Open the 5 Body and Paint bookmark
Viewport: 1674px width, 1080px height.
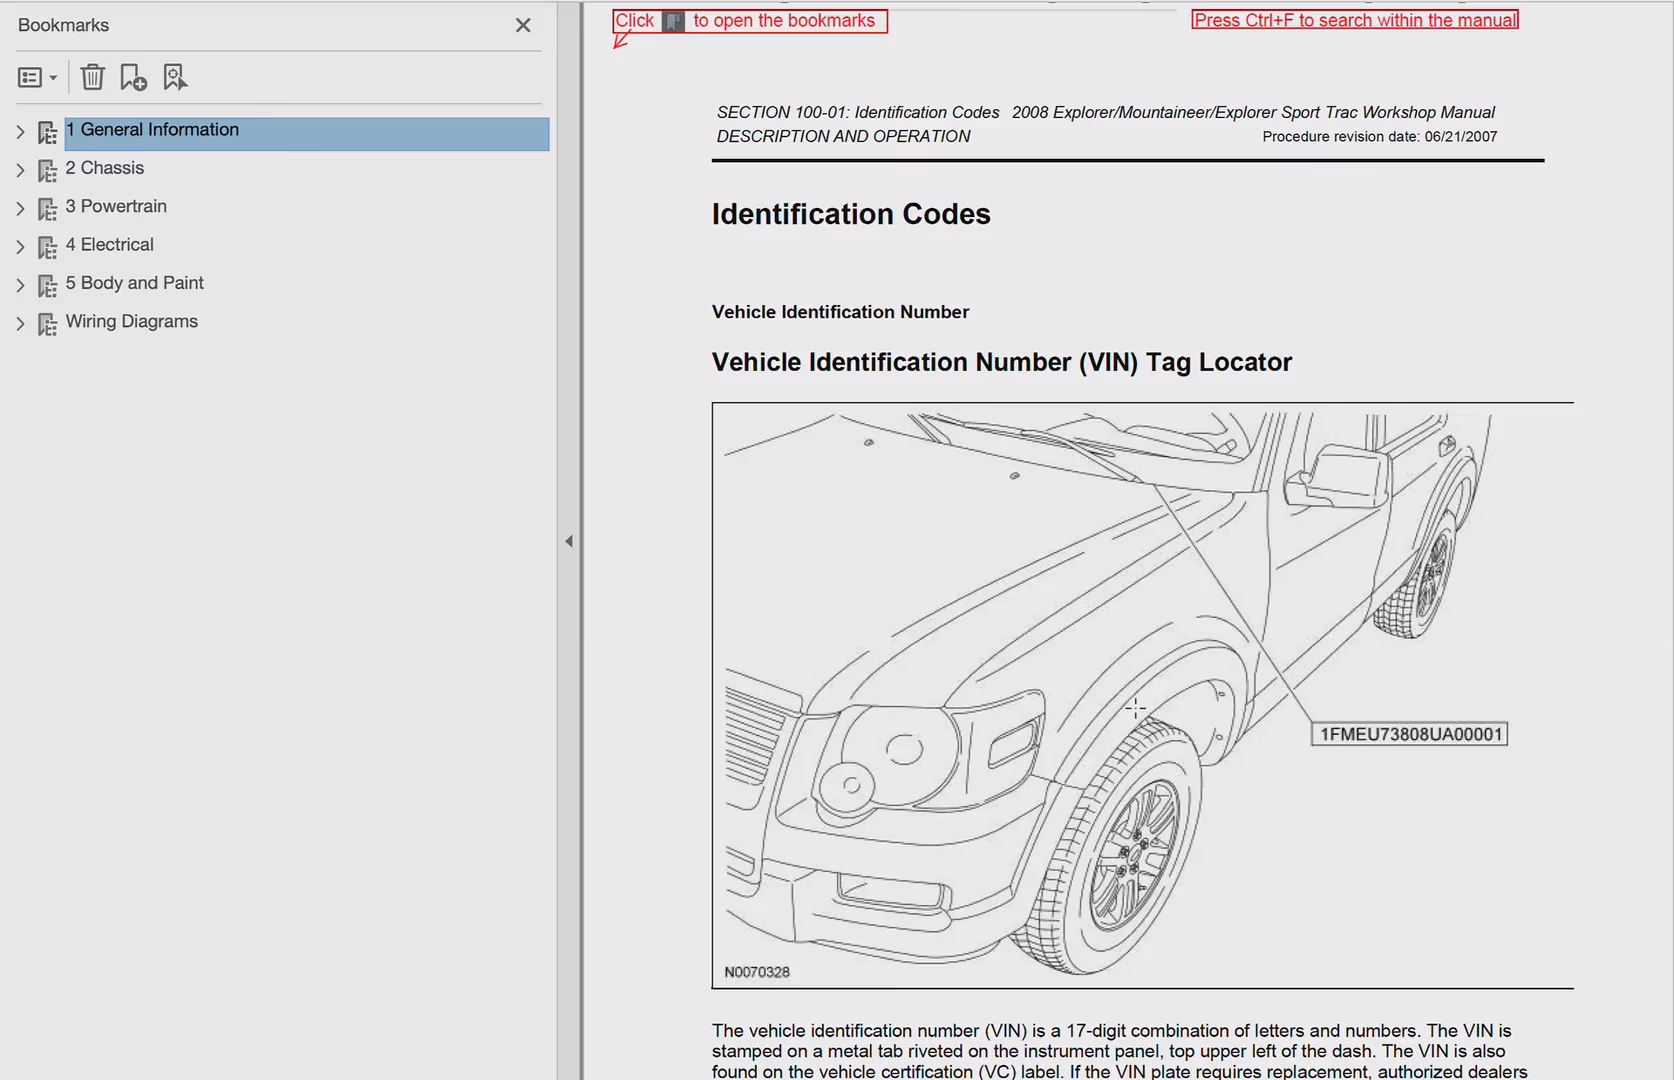coord(135,283)
